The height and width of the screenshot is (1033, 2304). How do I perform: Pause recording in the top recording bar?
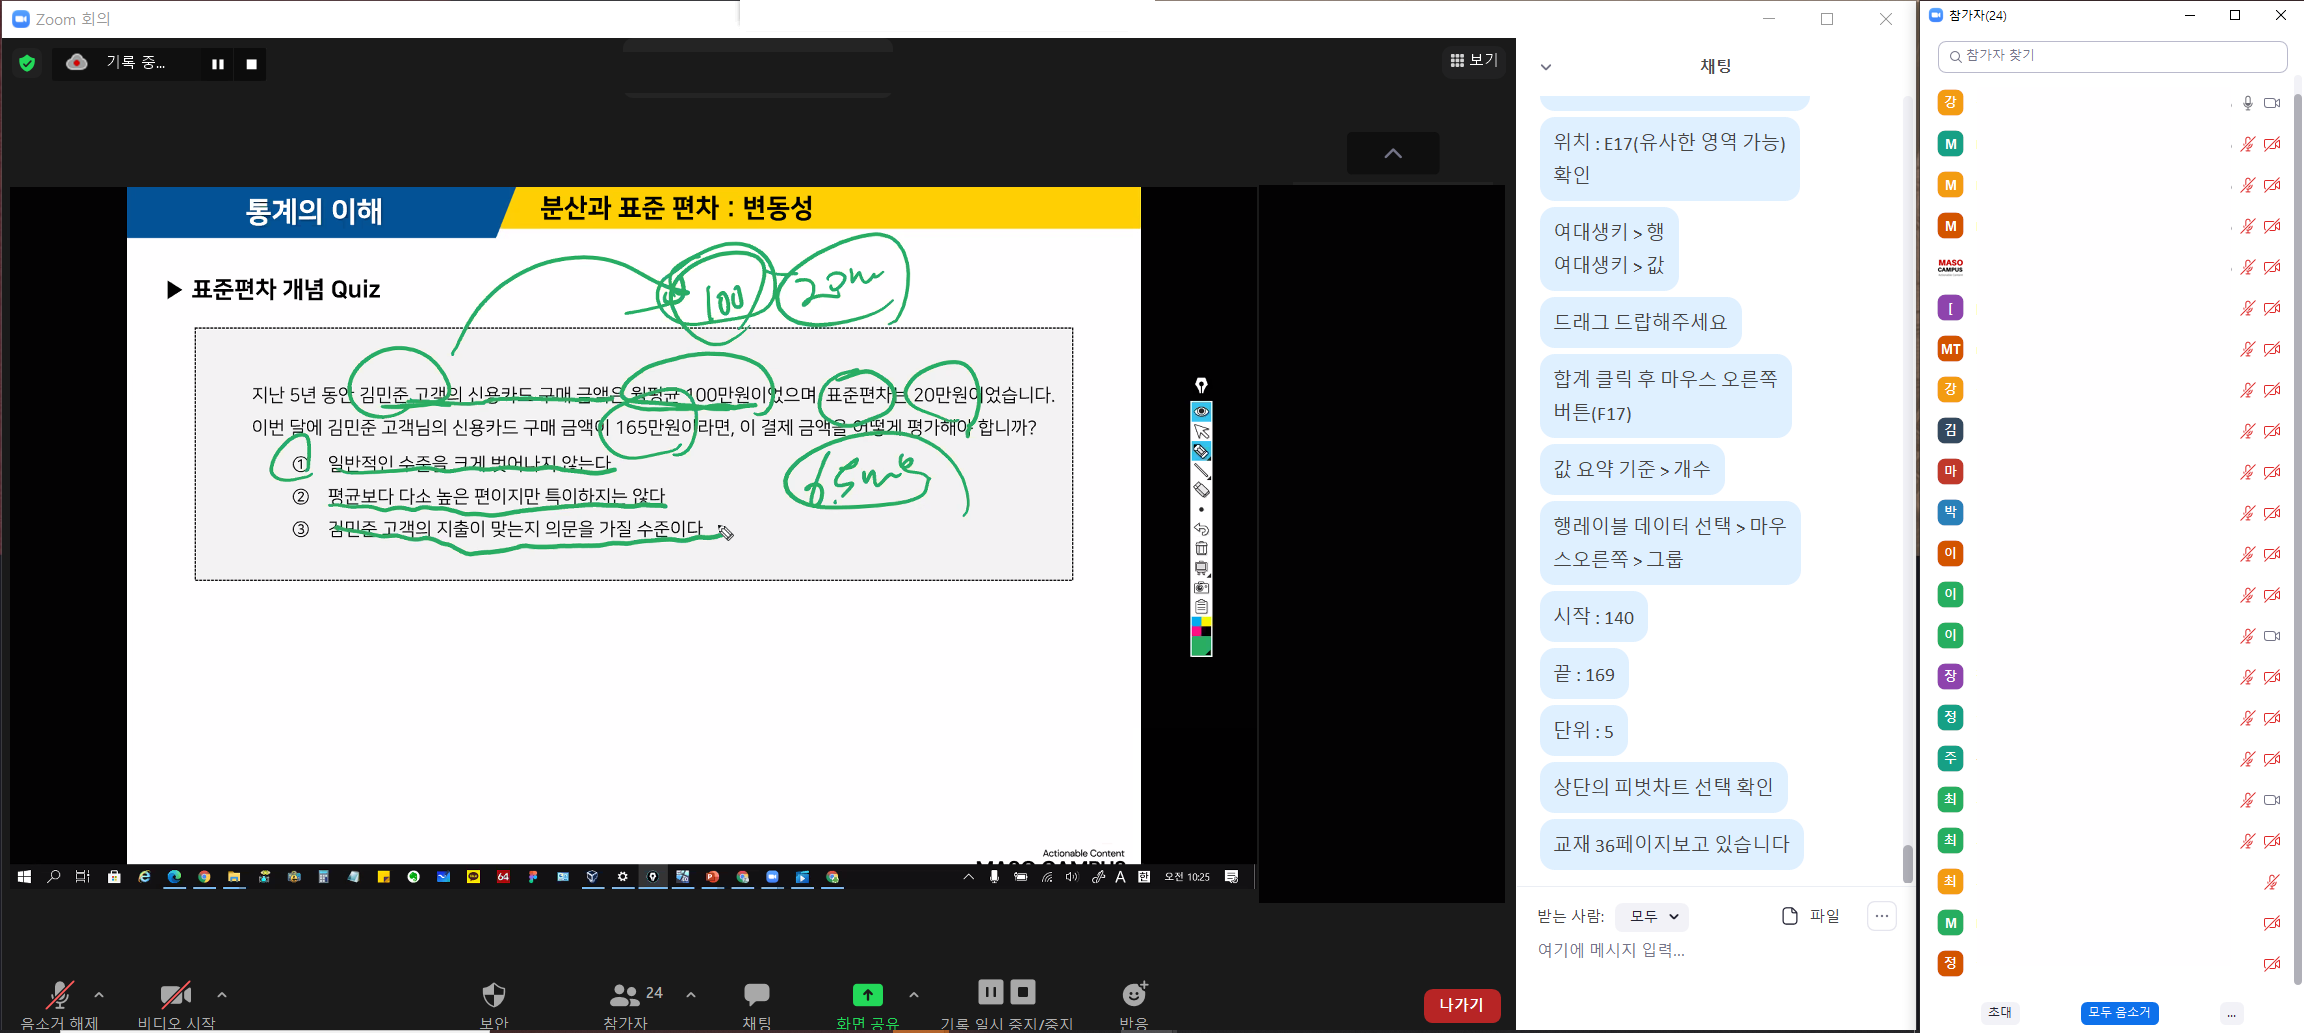pyautogui.click(x=217, y=64)
